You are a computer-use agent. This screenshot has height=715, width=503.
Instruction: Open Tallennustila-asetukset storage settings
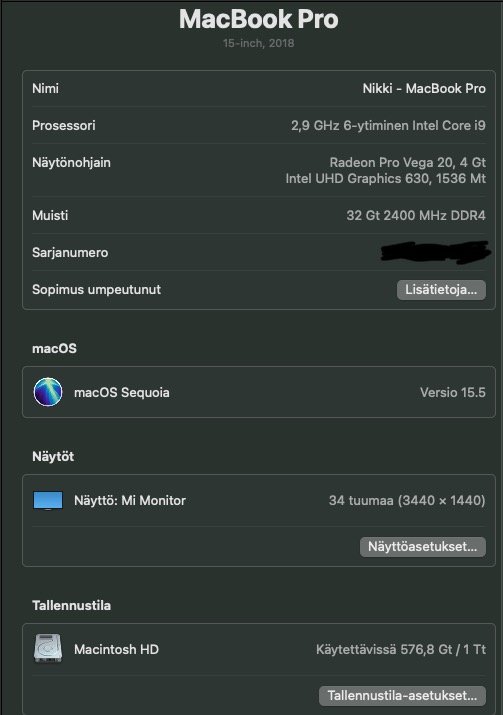(402, 695)
